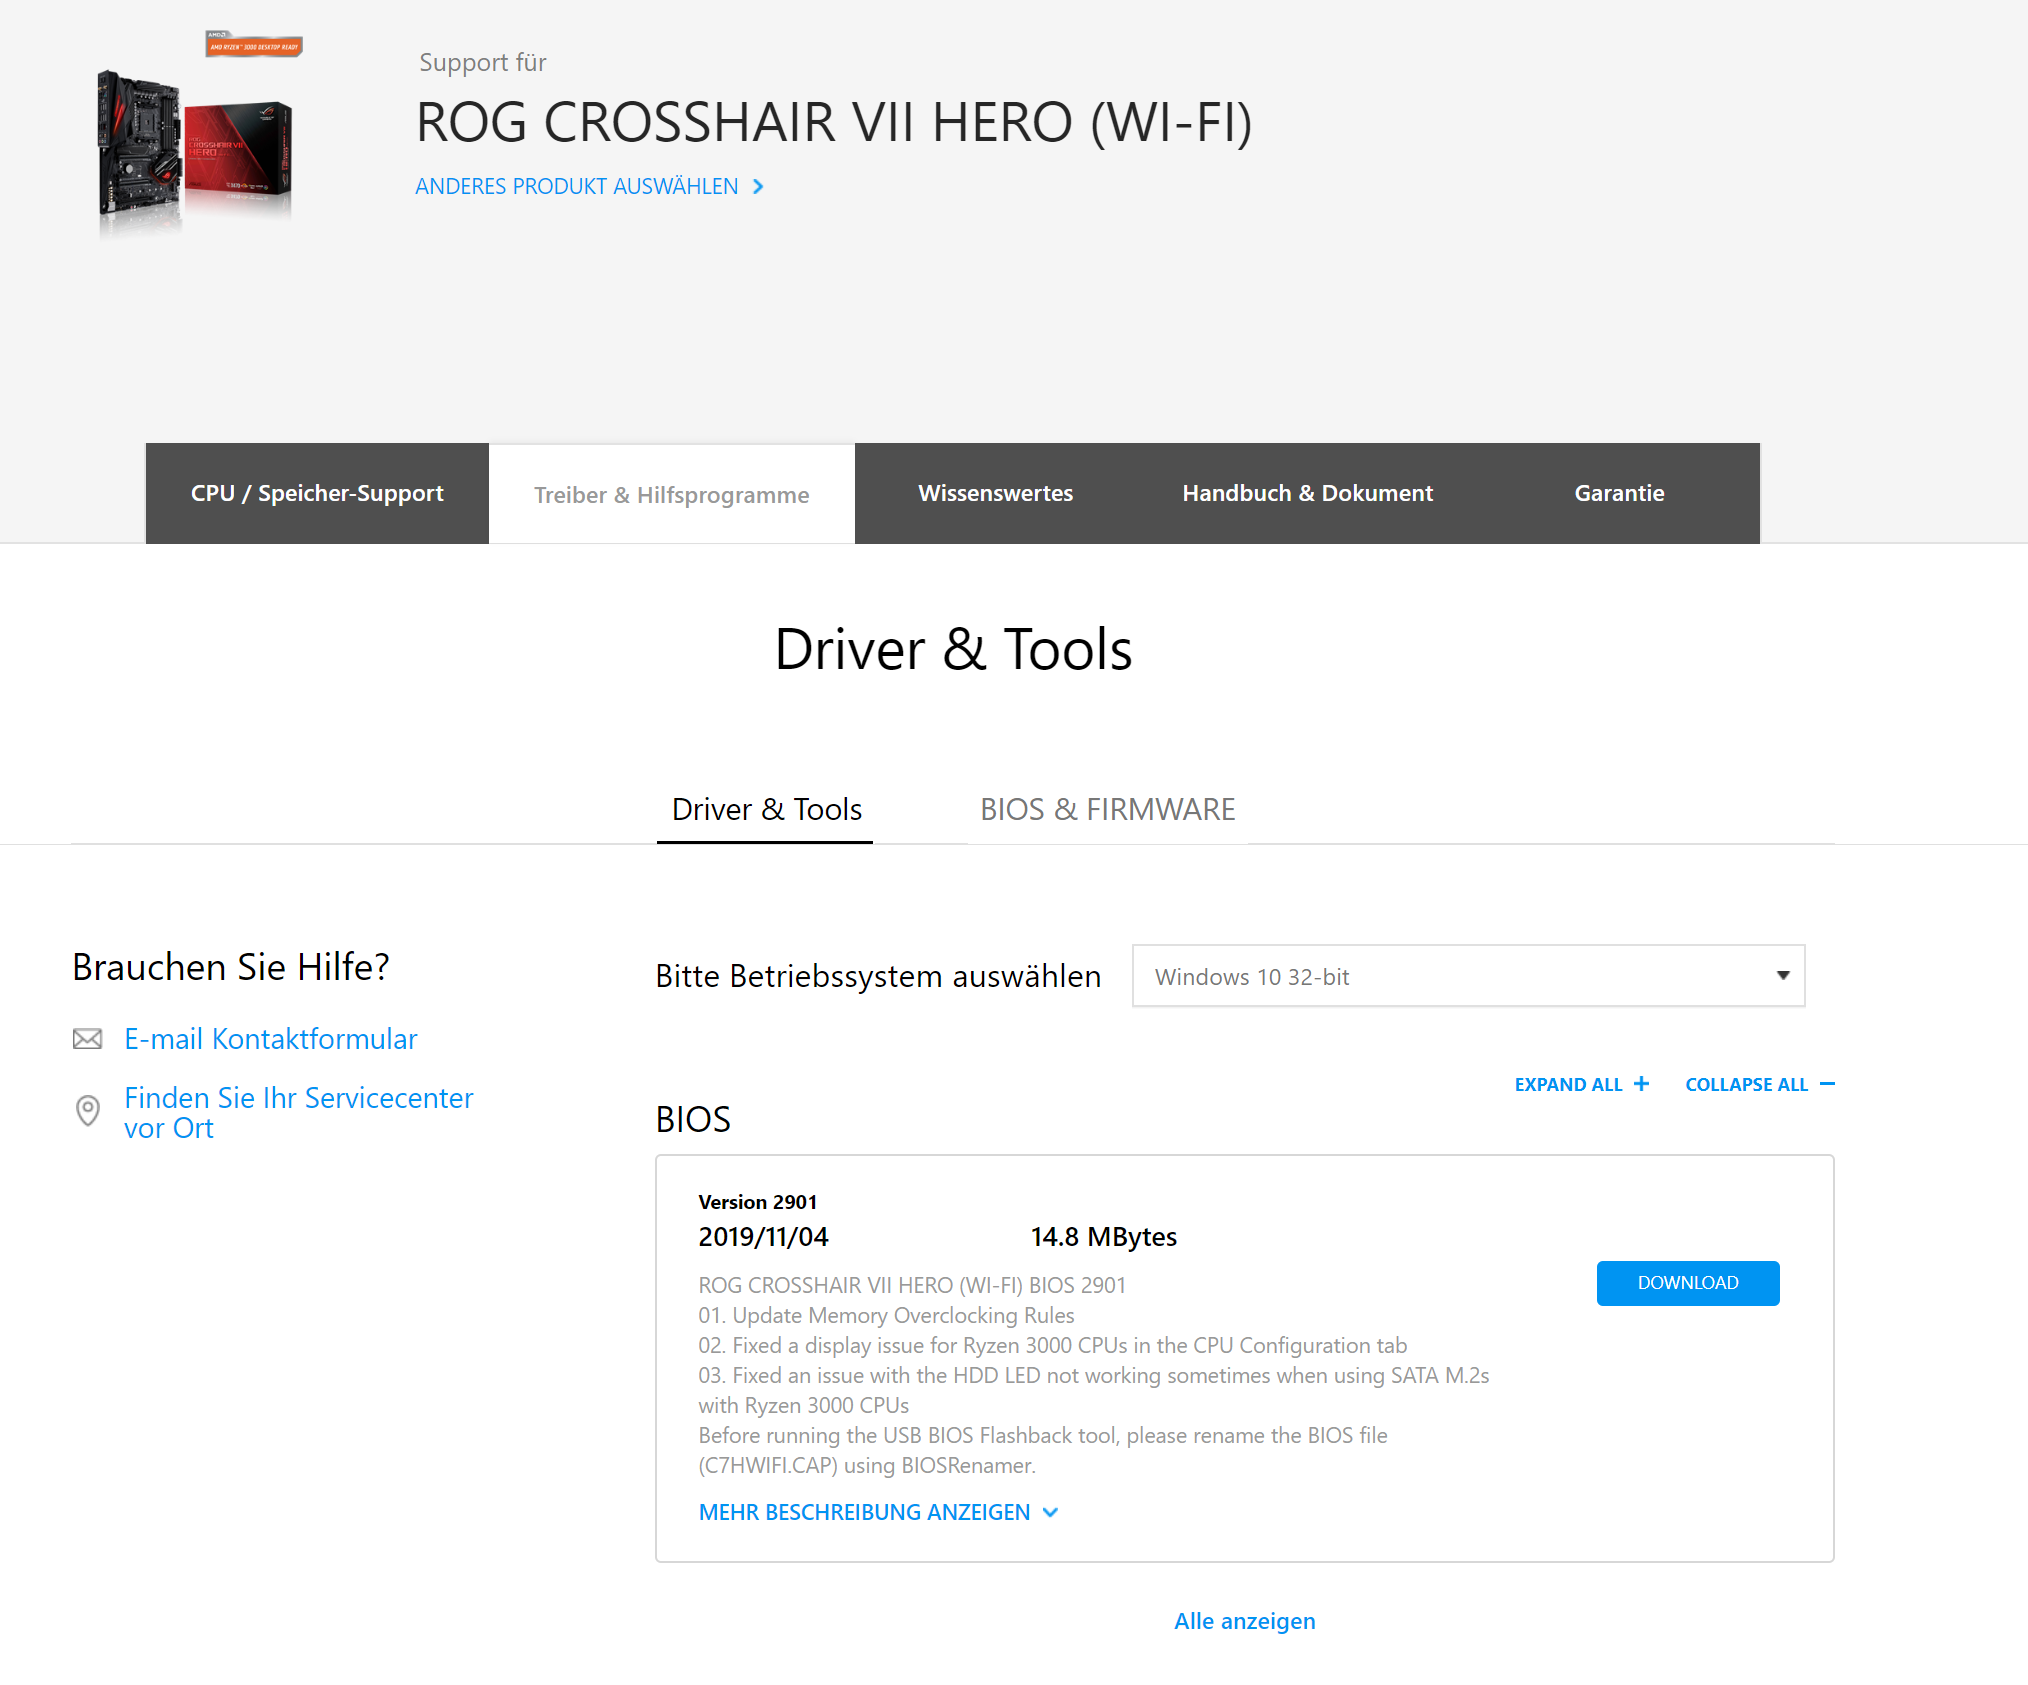Select the Wissenswertes tab
Screen dimensions: 2028x1685
tap(995, 494)
